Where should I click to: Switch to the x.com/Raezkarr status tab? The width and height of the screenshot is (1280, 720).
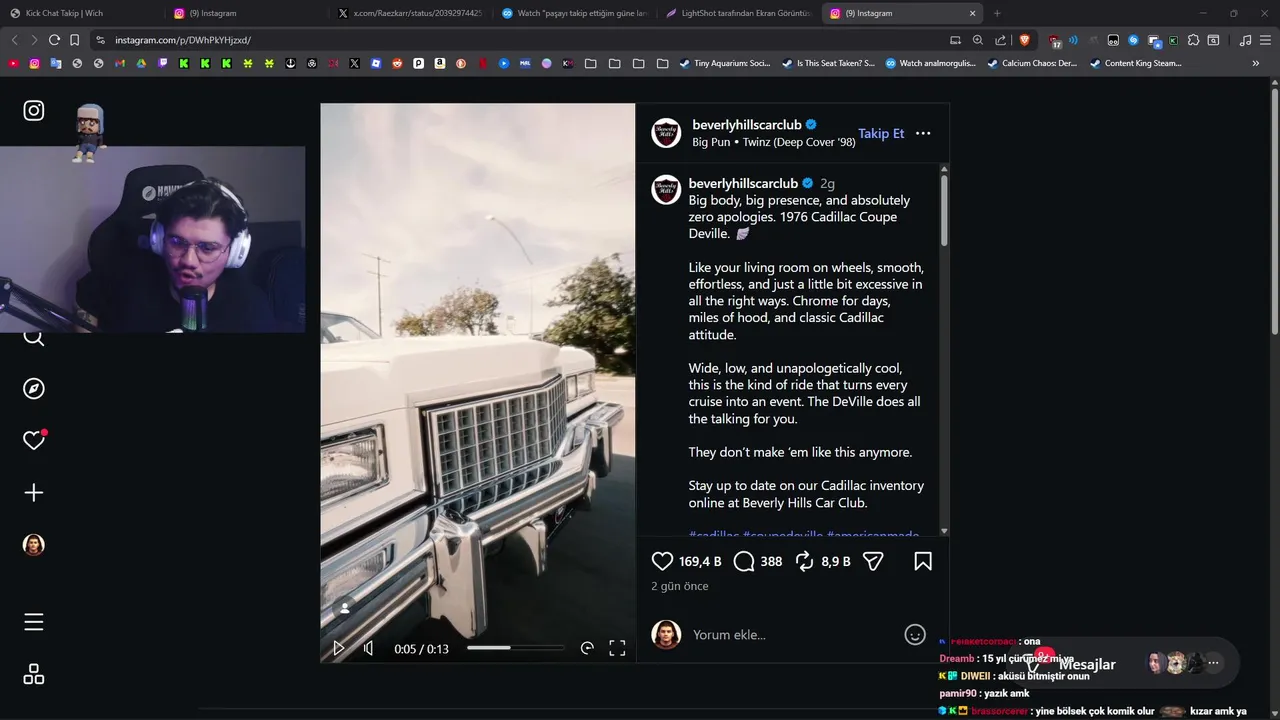410,13
